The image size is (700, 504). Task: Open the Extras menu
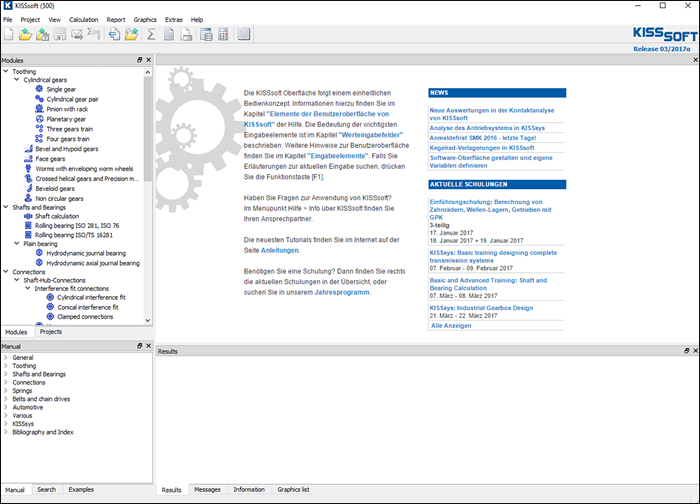174,20
